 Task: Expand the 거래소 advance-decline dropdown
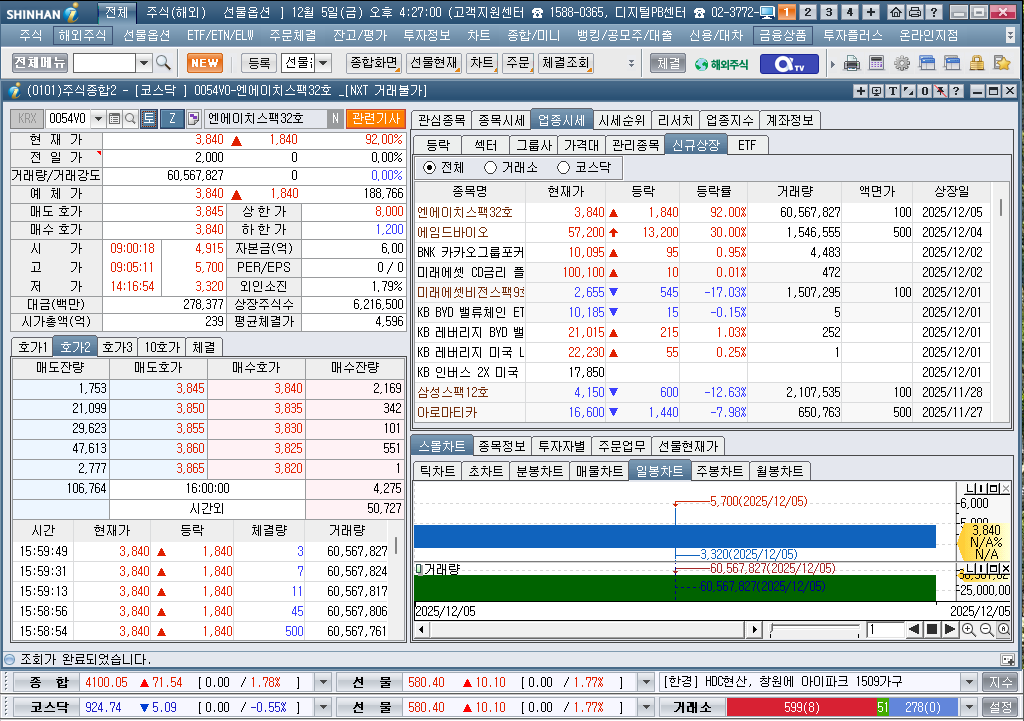[x=970, y=707]
